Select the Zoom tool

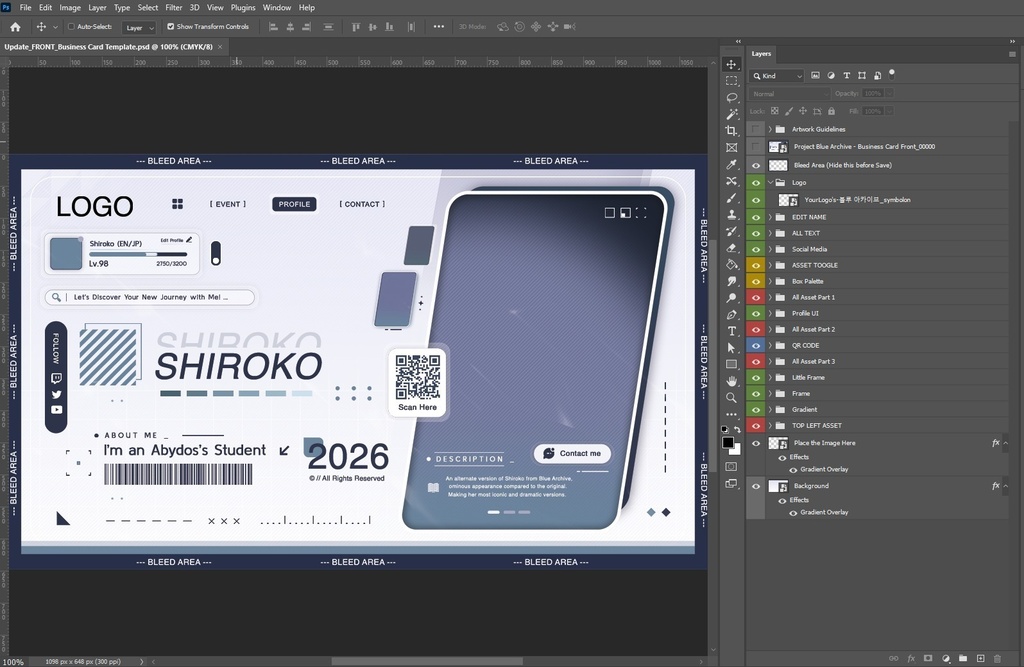tap(731, 398)
